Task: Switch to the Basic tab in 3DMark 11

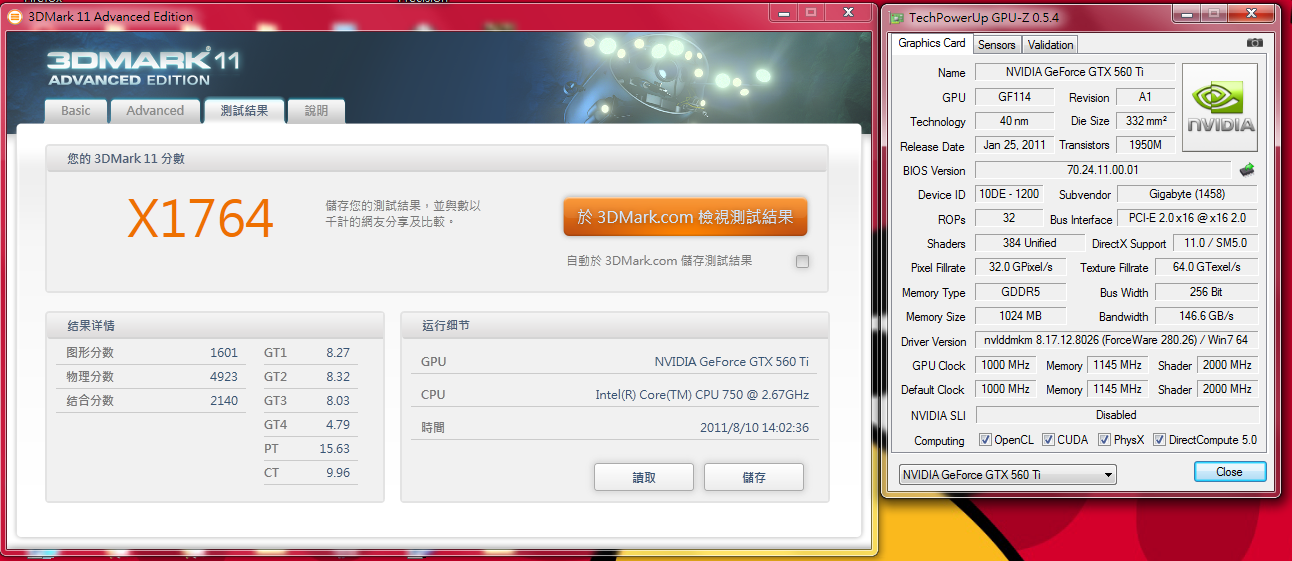Action: click(75, 111)
